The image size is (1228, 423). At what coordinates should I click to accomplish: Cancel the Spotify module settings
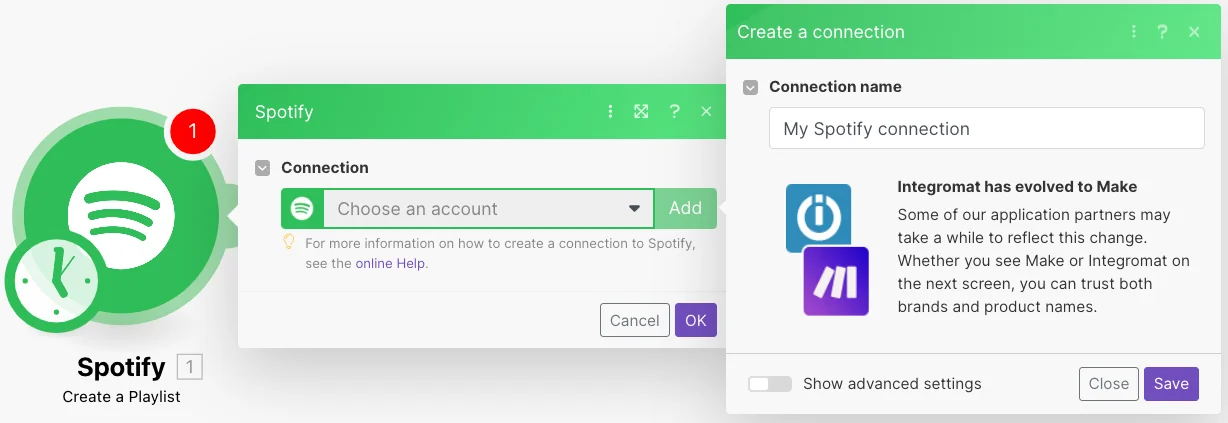634,320
